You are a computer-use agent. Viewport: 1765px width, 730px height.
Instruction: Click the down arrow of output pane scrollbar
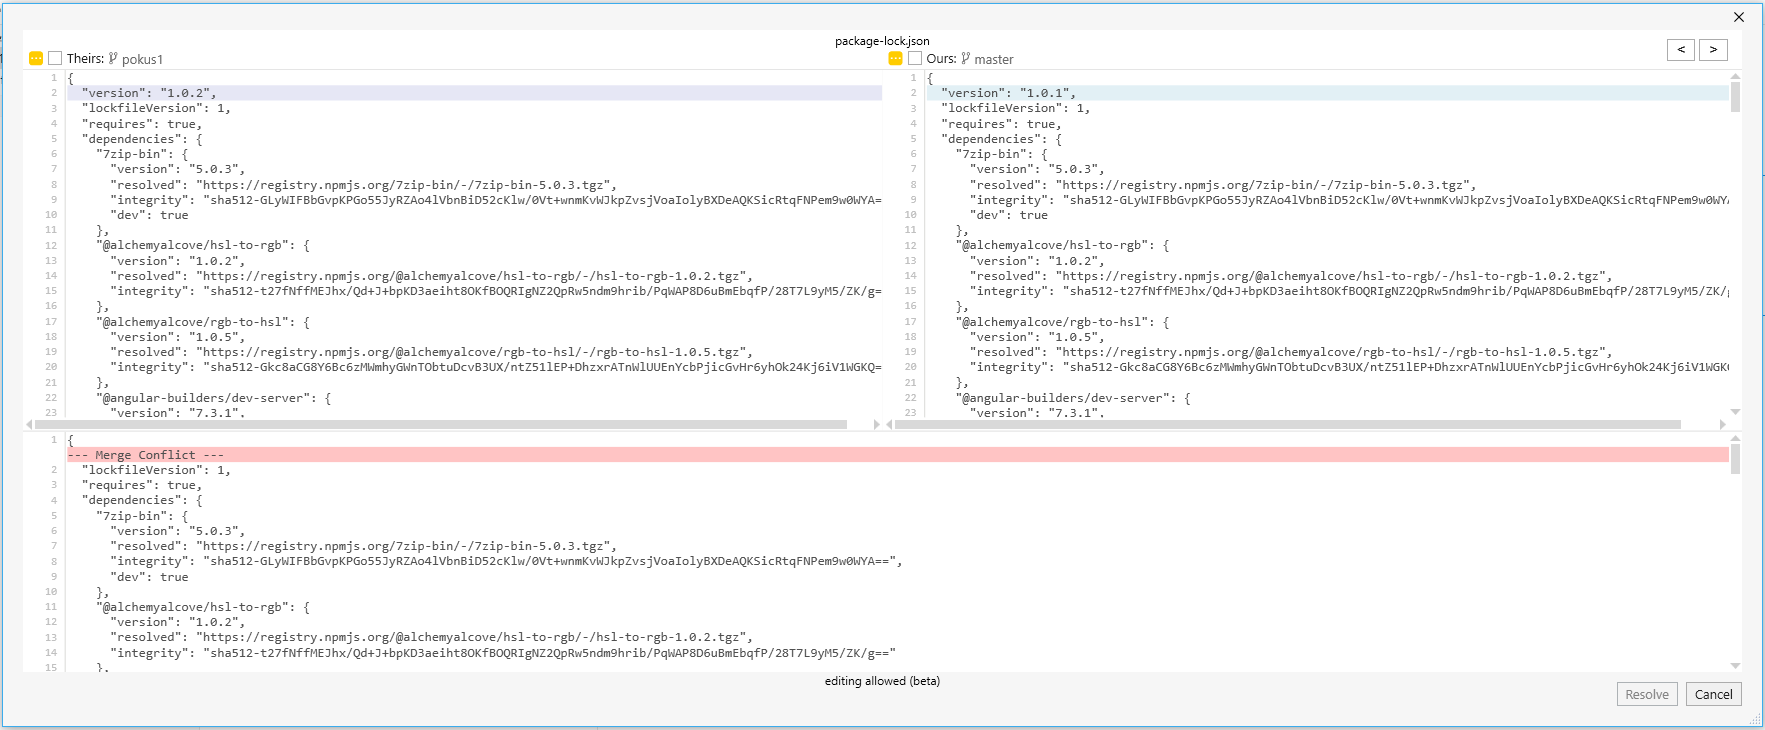1735,666
